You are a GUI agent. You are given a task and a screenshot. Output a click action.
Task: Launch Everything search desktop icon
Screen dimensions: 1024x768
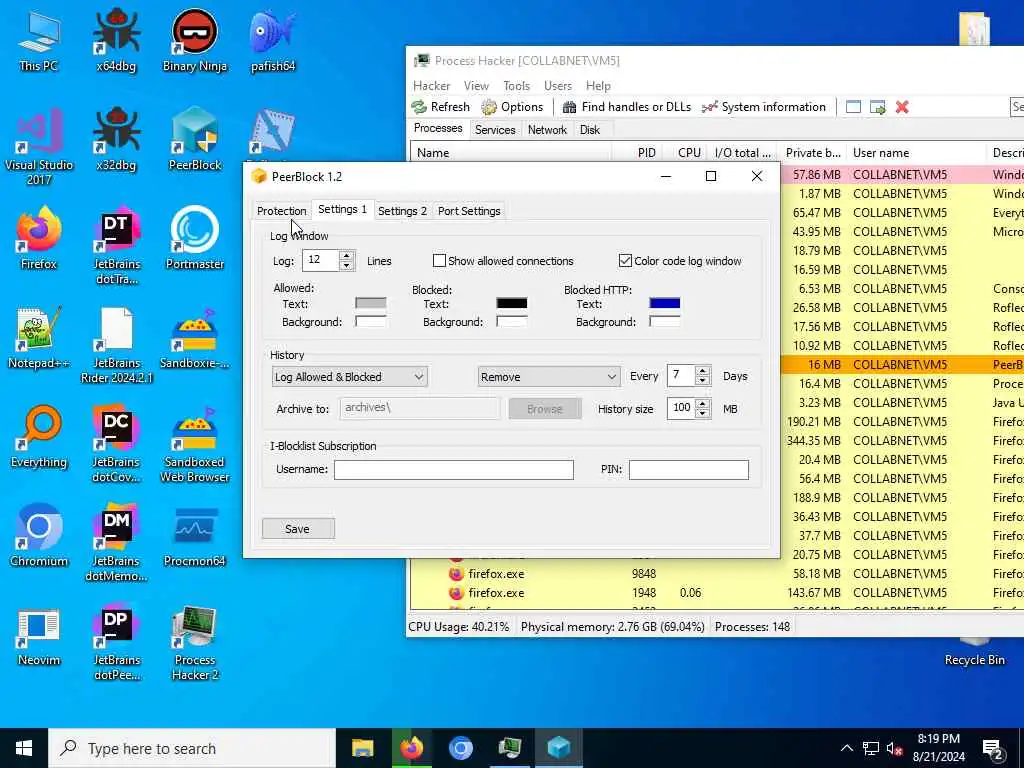pos(39,438)
